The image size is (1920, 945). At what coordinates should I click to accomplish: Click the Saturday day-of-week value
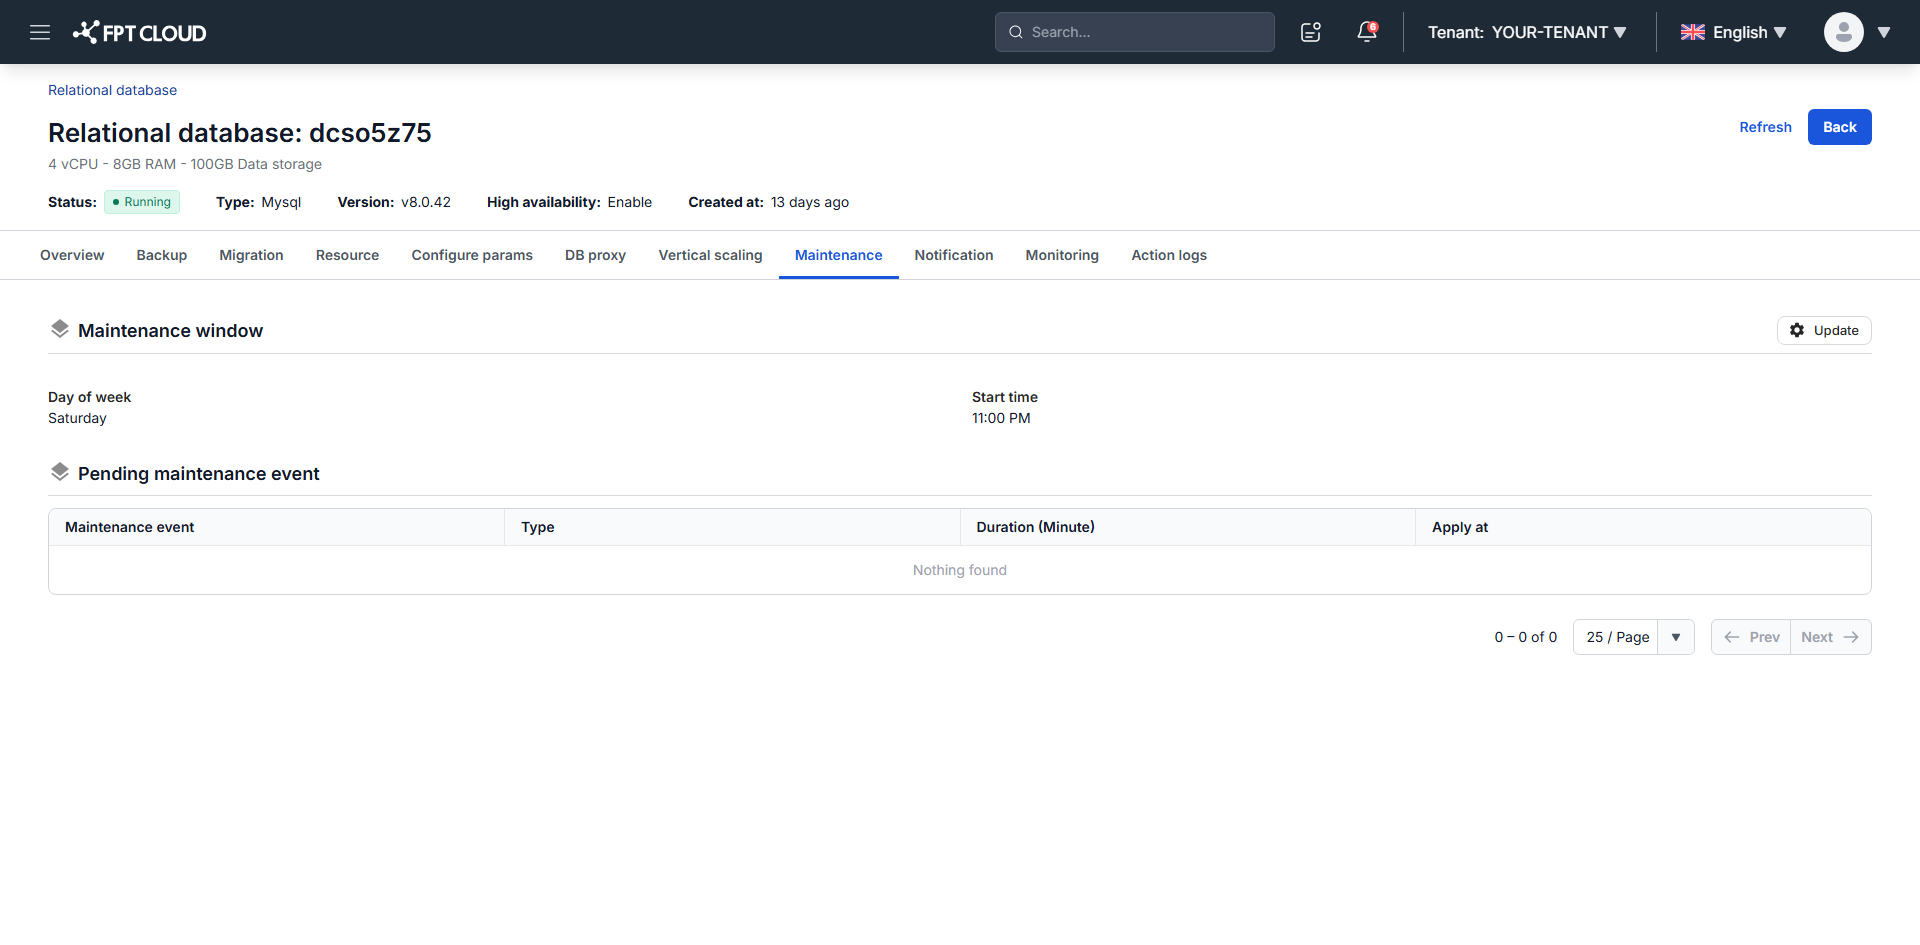pos(77,418)
